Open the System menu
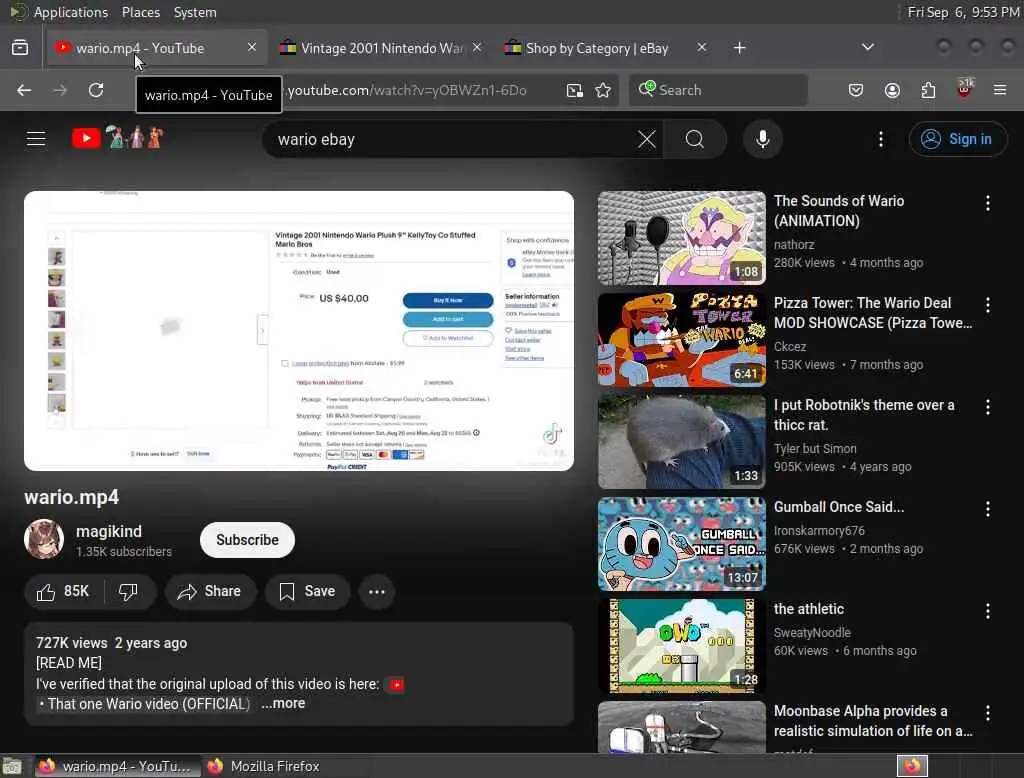1024x778 pixels. 195,12
